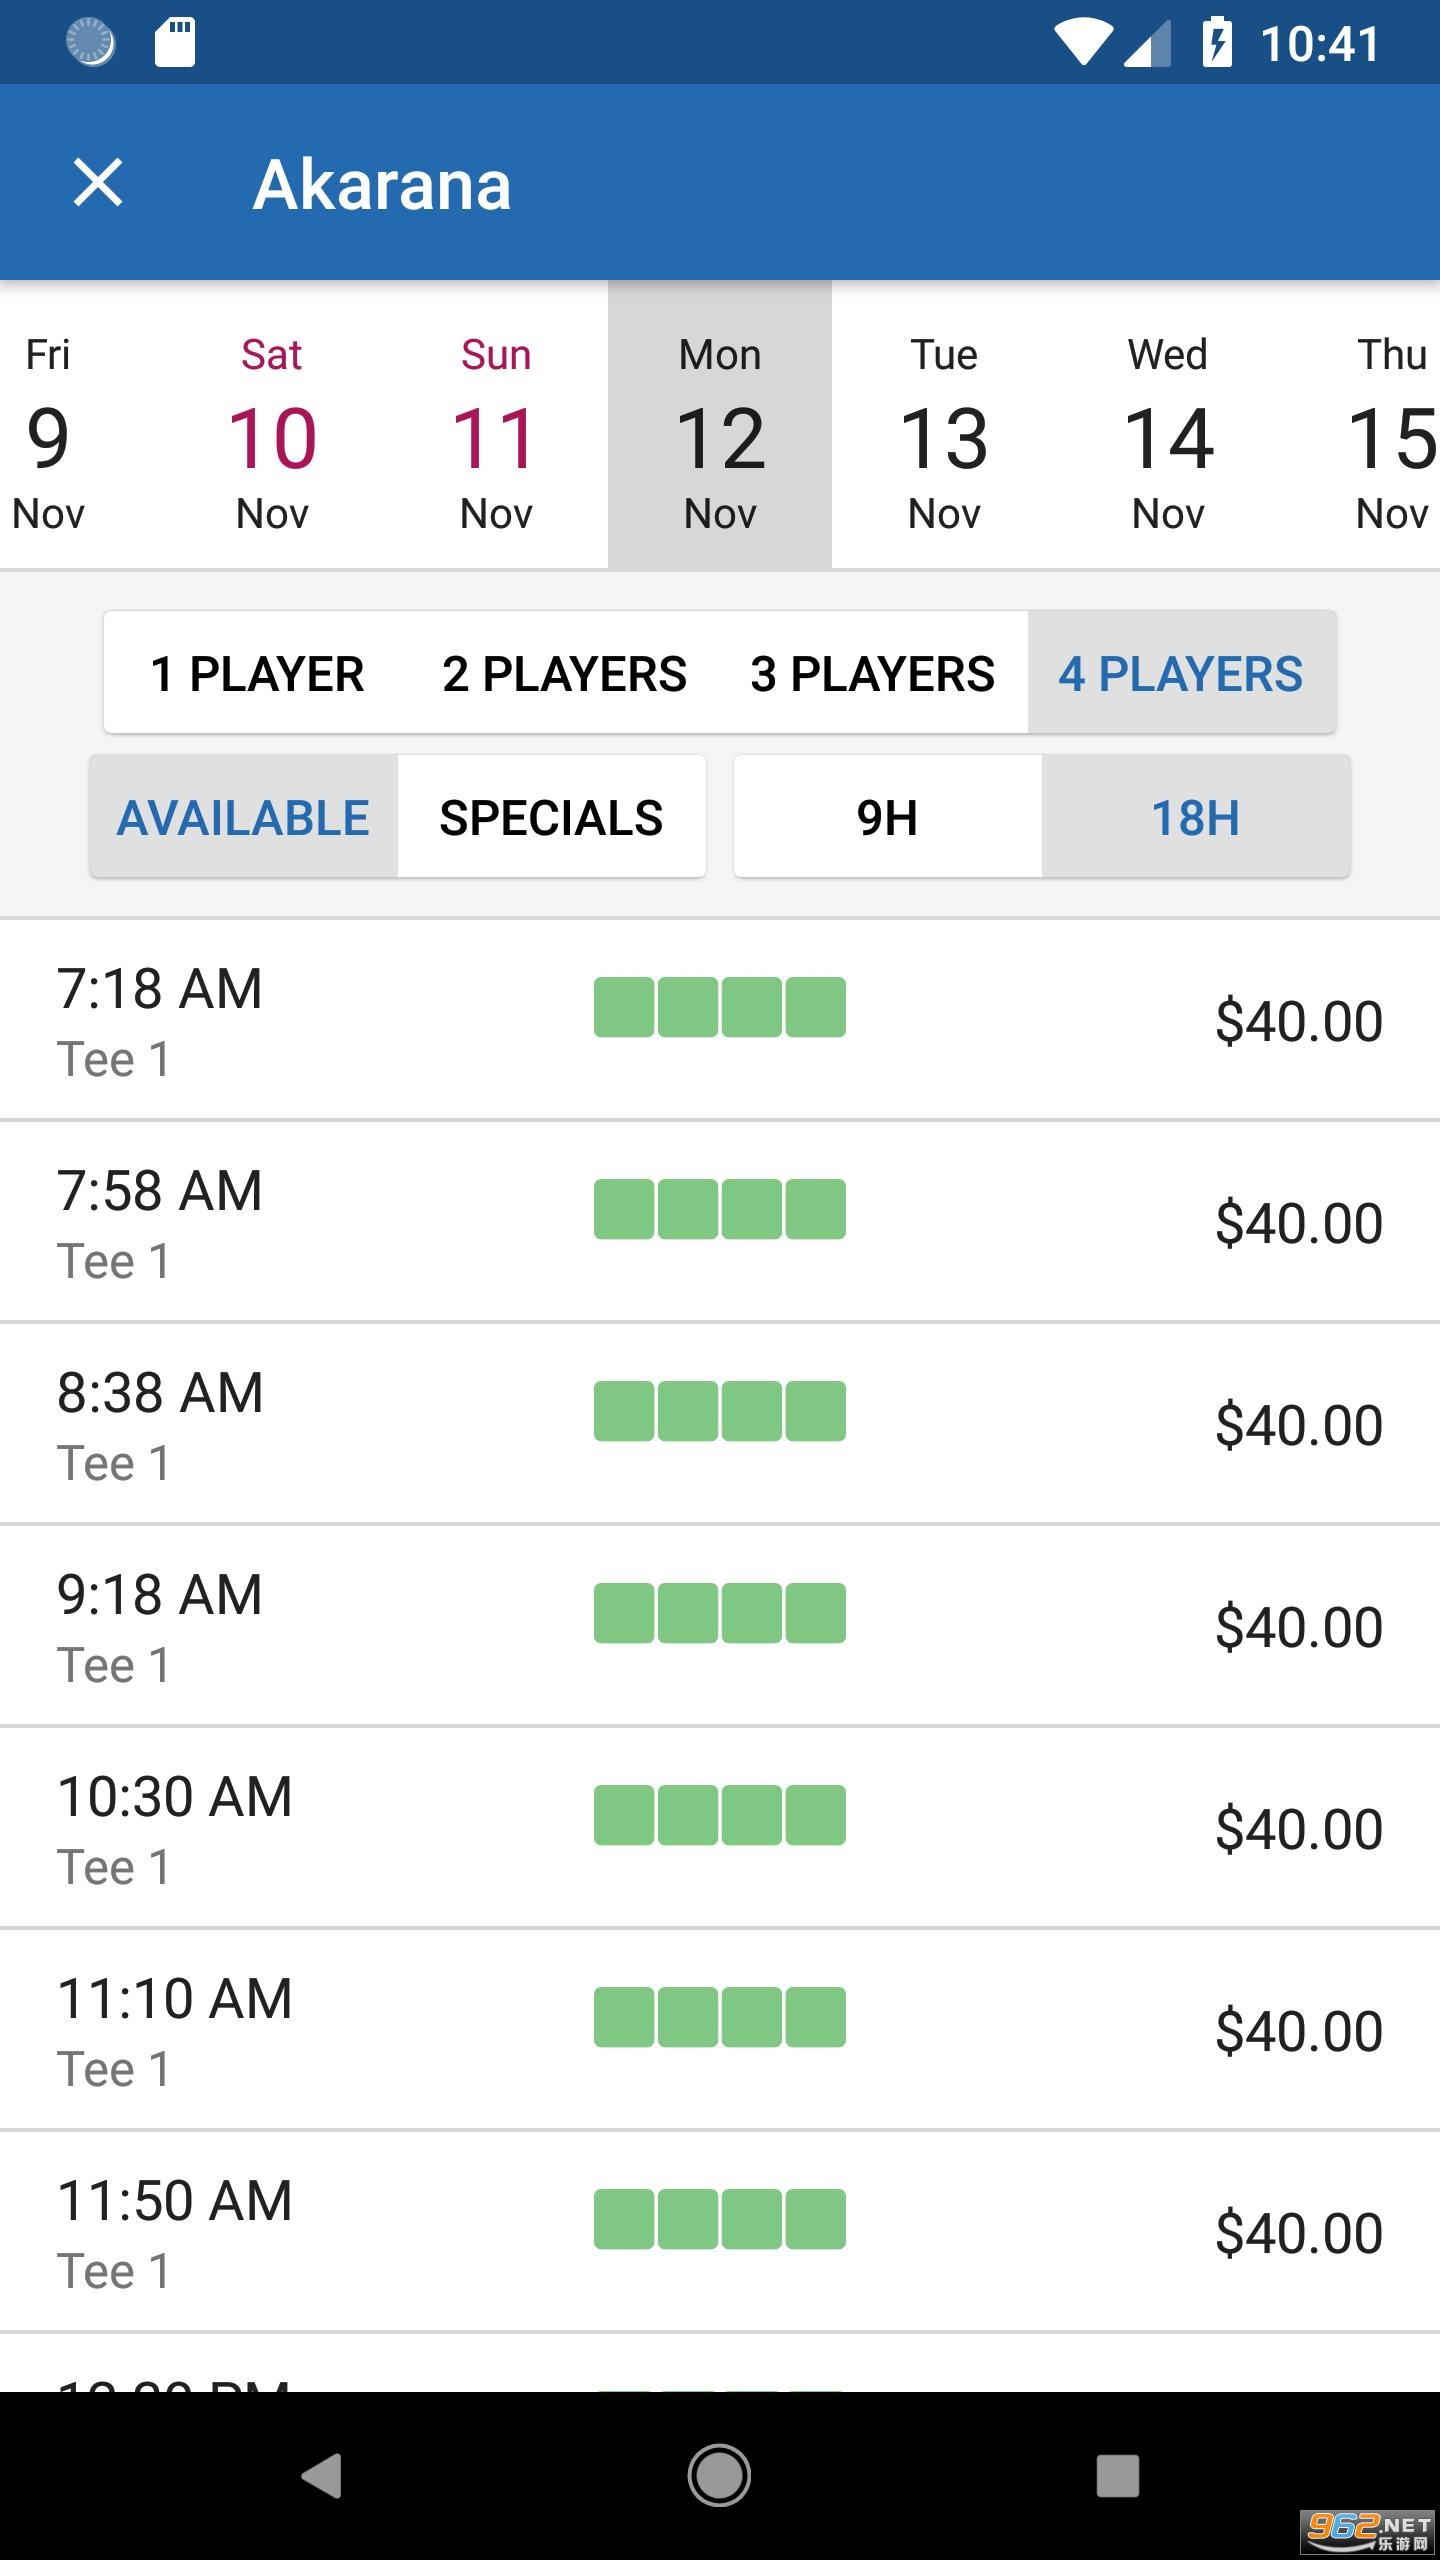Switch to 2 PLAYERS filter
This screenshot has width=1440, height=2560.
click(x=564, y=673)
